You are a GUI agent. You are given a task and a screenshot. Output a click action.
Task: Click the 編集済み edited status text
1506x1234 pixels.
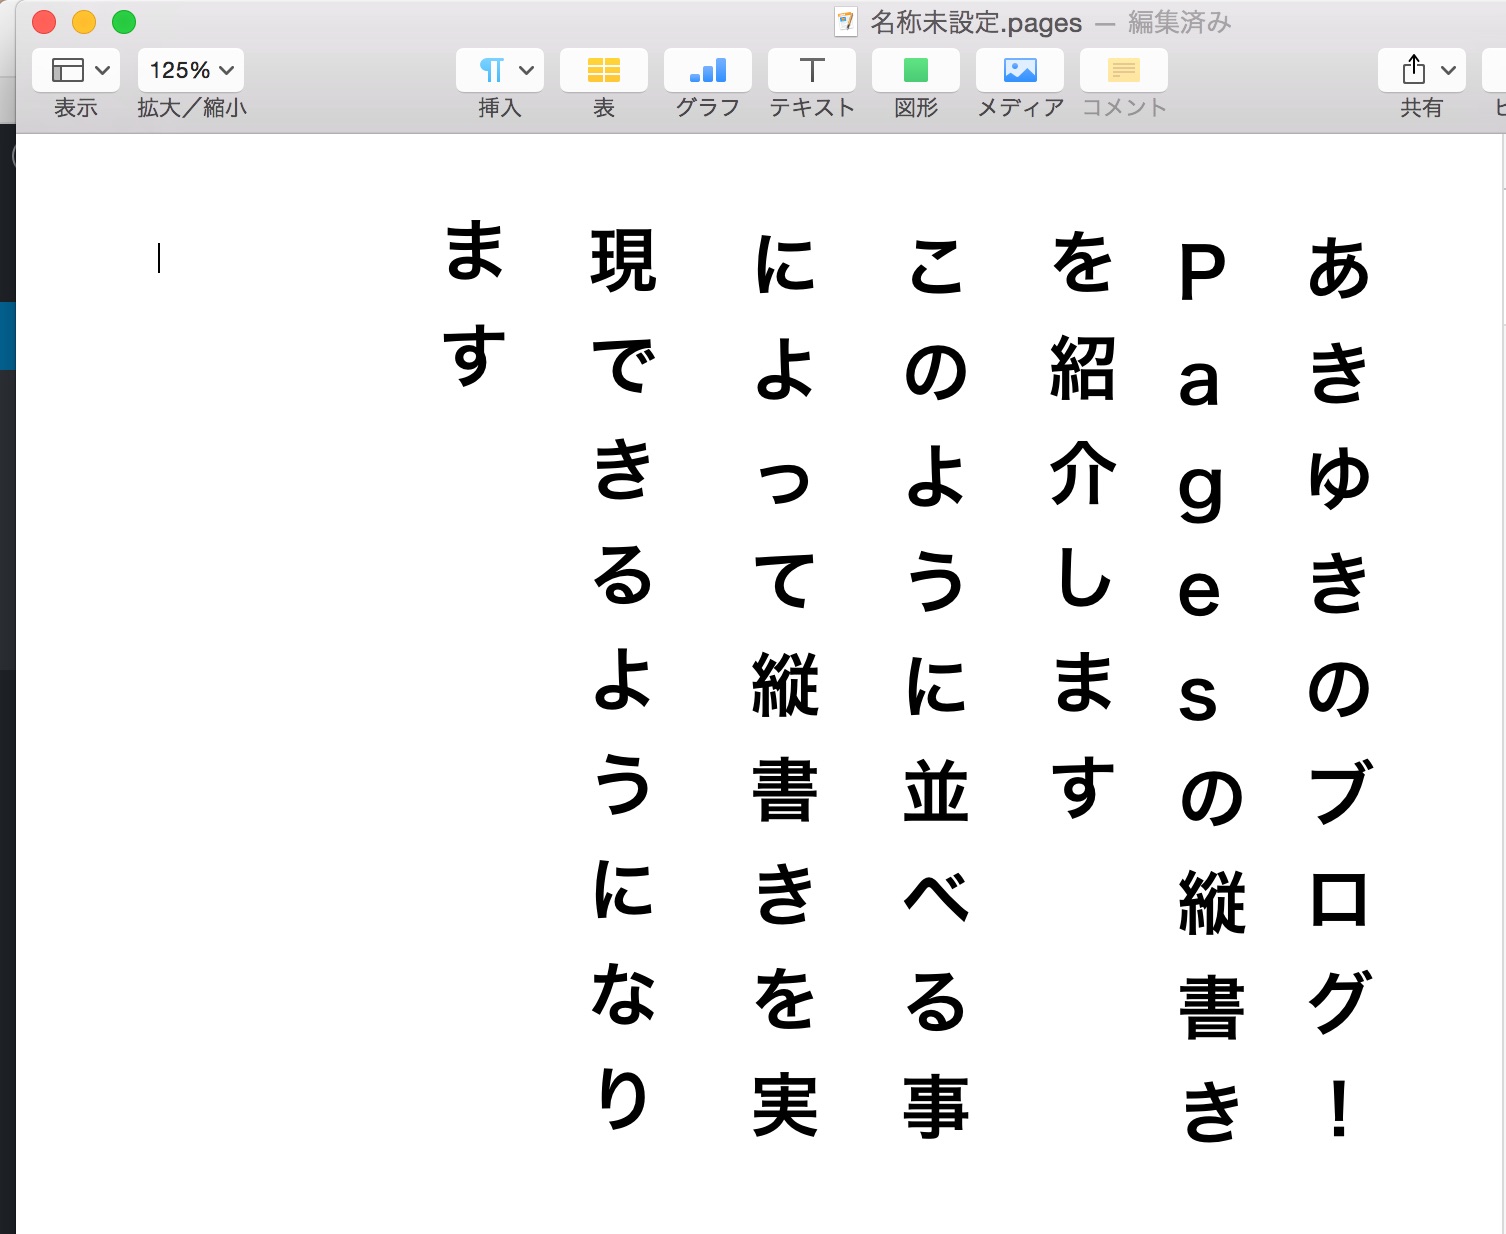[1180, 22]
